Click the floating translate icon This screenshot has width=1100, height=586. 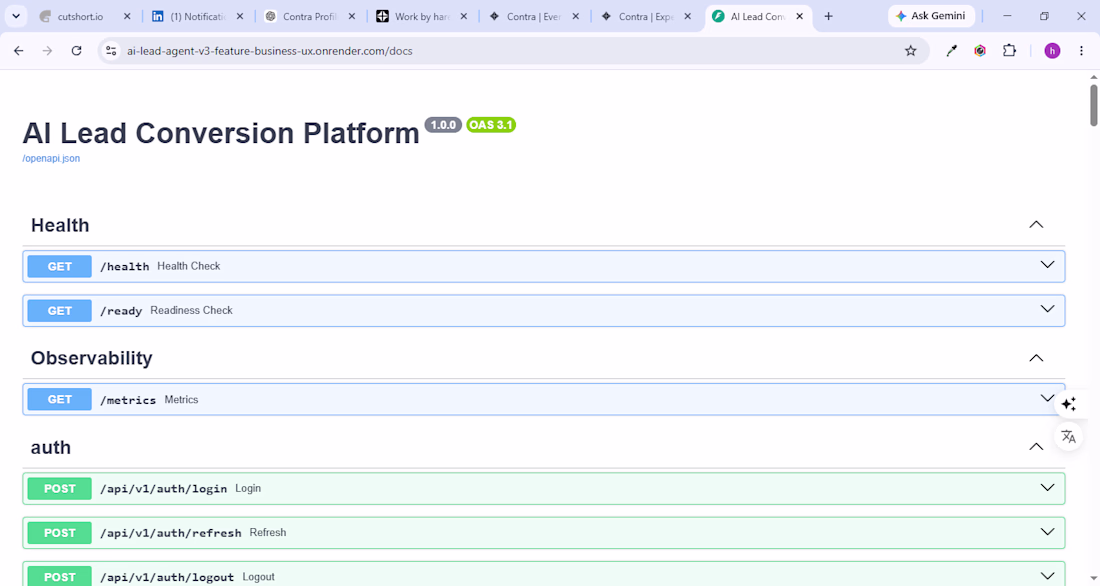tap(1068, 437)
